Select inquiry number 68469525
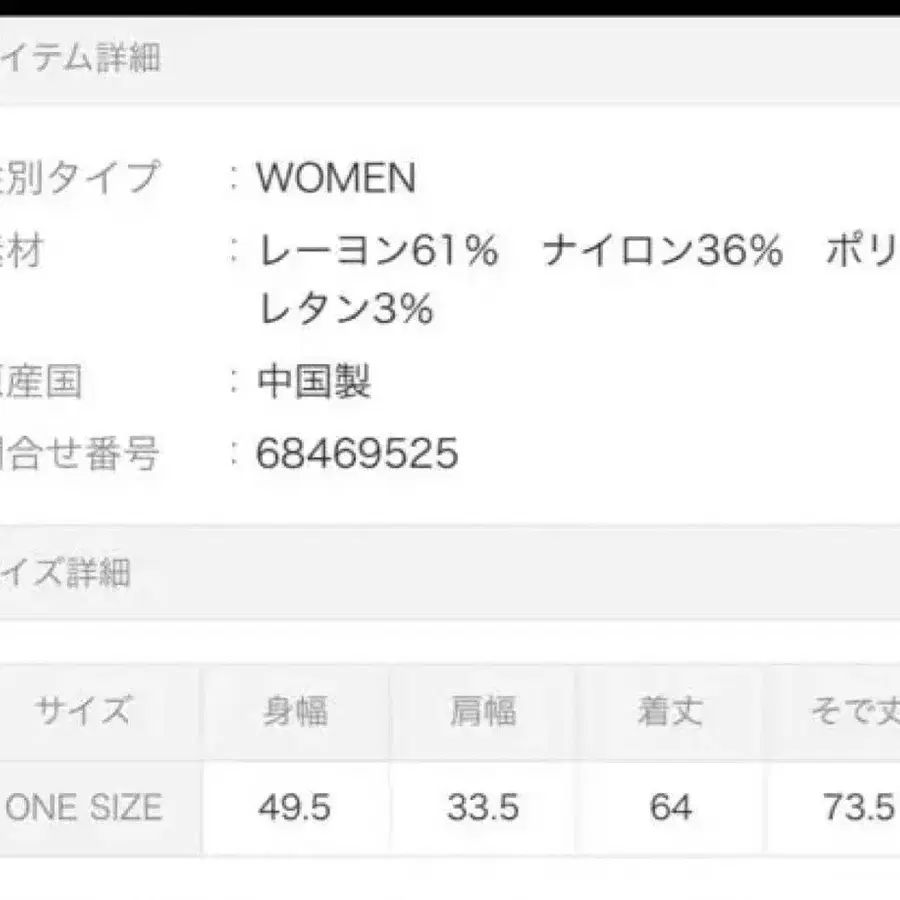Screen dimensions: 900x900 tap(357, 454)
